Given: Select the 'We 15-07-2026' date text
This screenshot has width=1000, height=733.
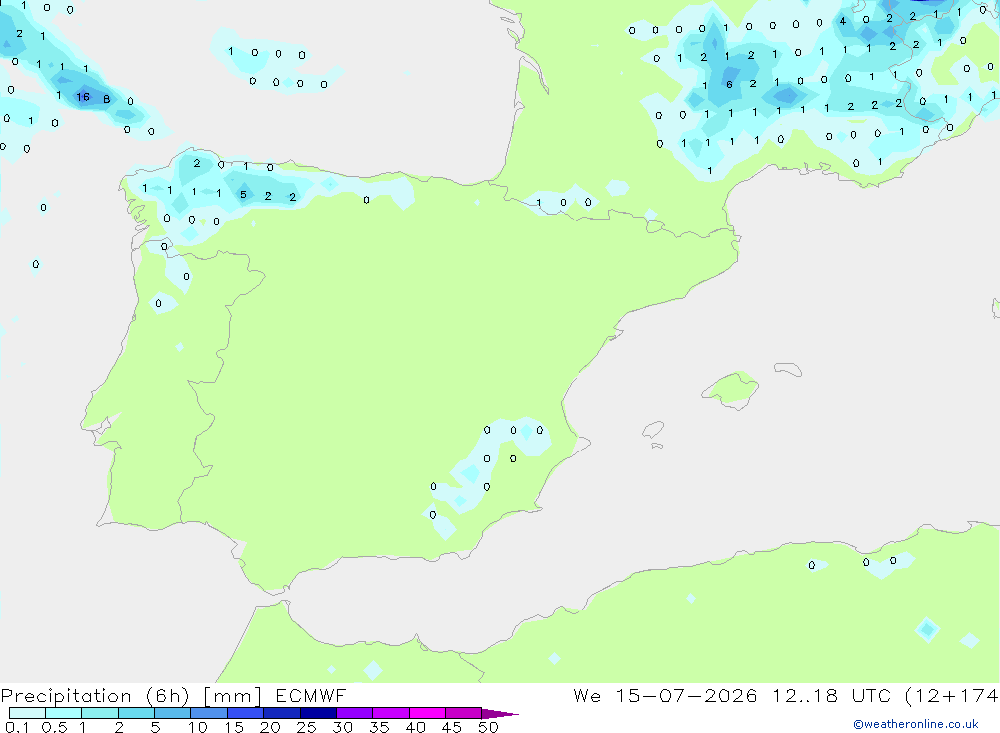Looking at the screenshot, I should click(665, 695).
